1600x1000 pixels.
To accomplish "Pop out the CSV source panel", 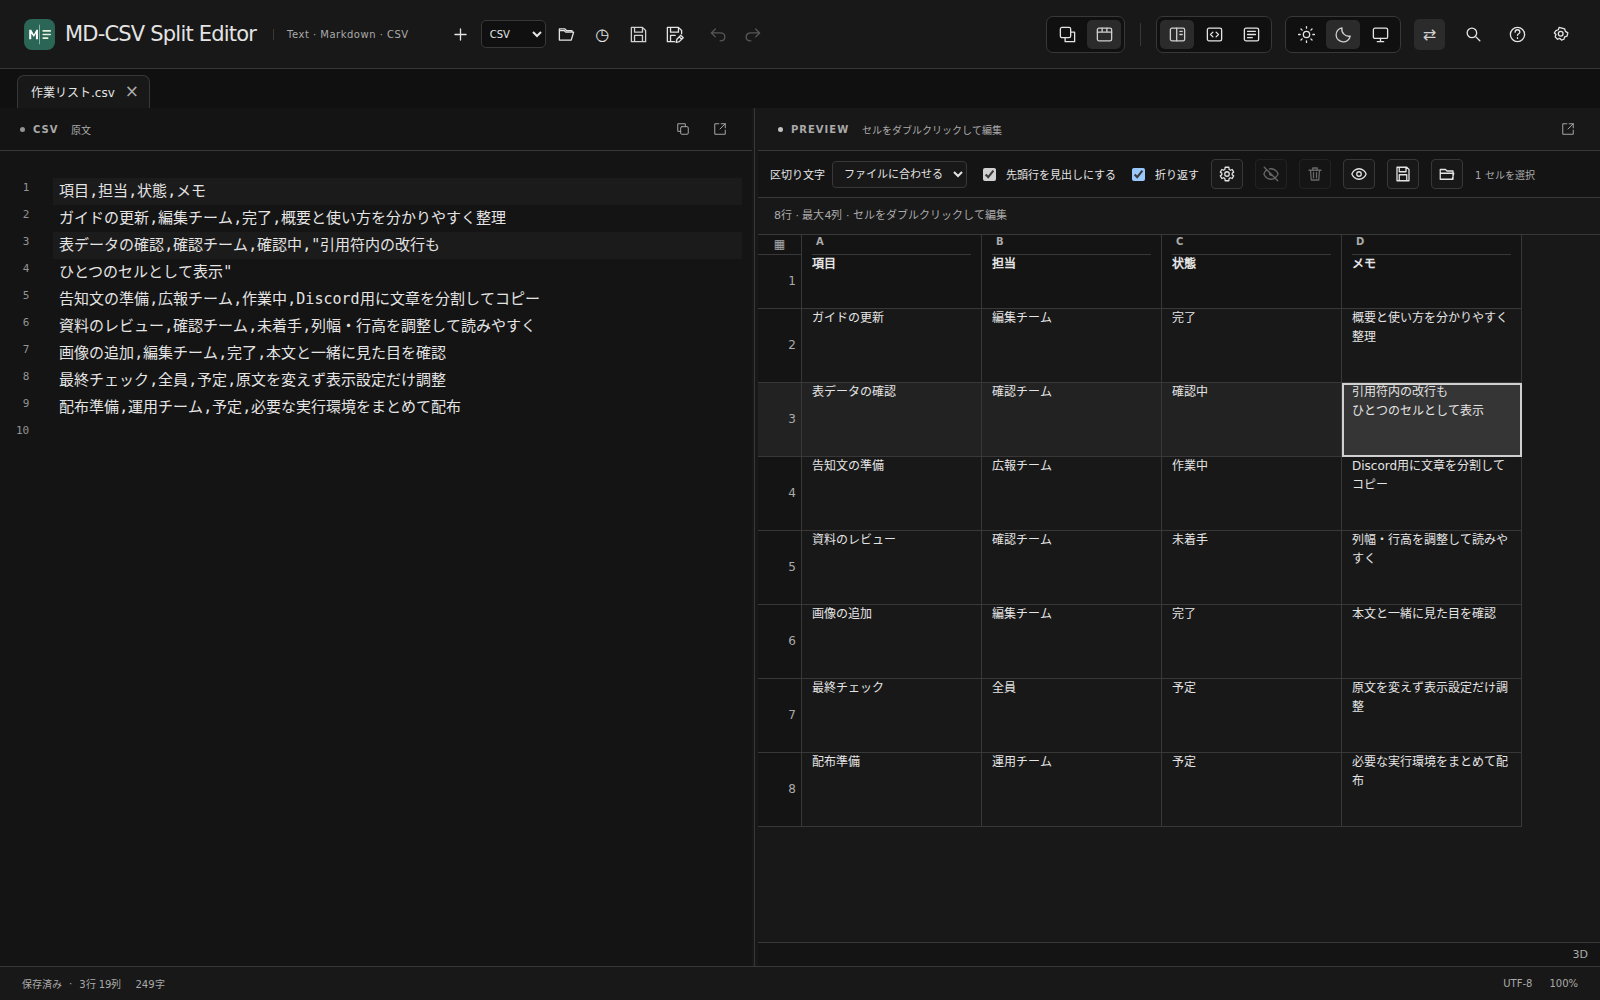I will (x=720, y=129).
